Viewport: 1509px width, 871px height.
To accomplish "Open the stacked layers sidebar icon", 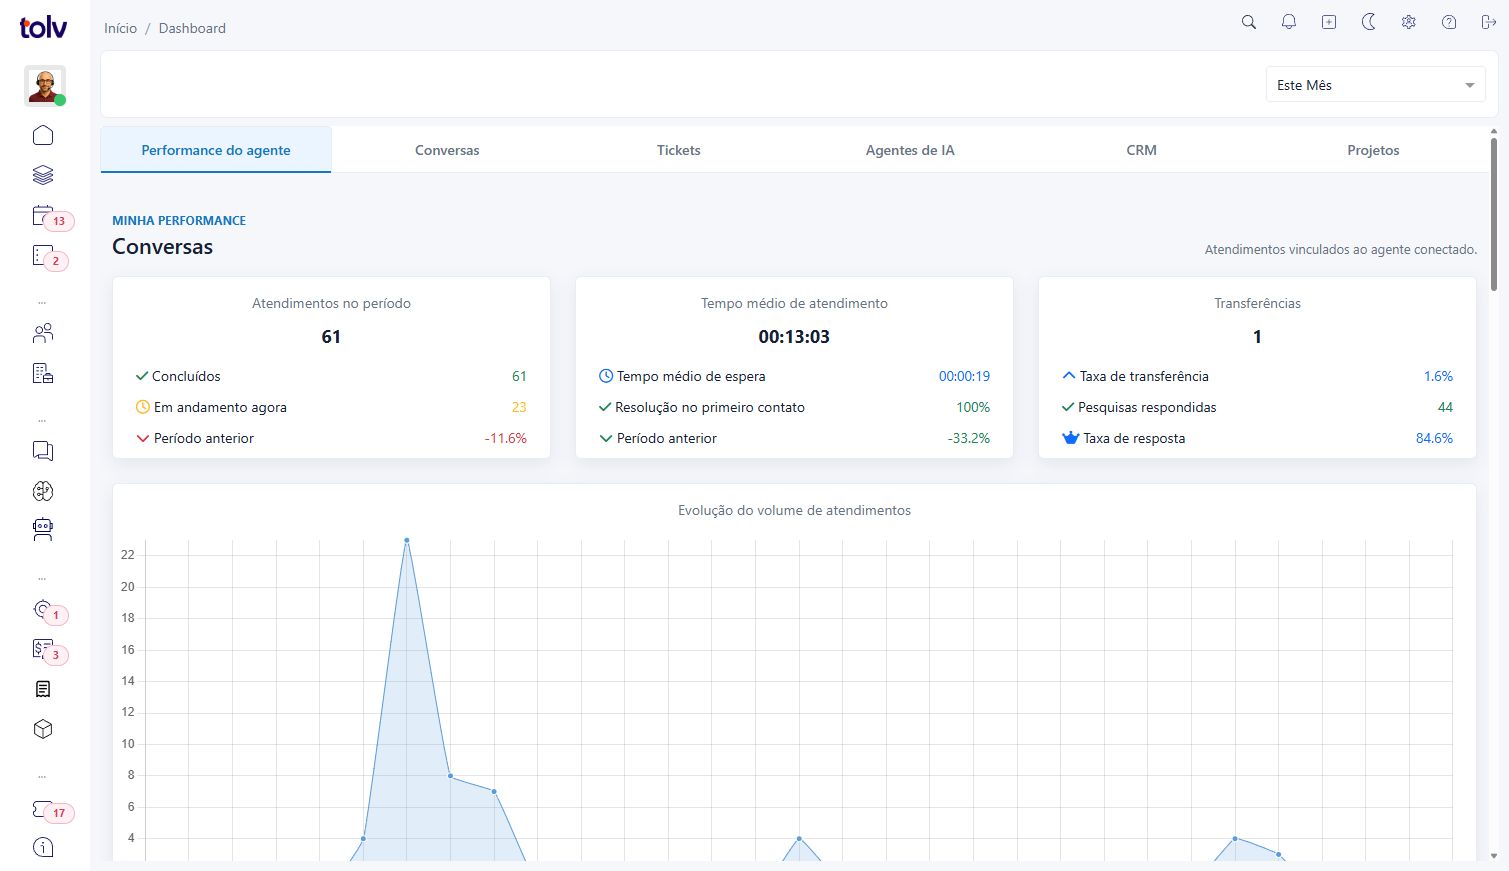I will [x=43, y=175].
